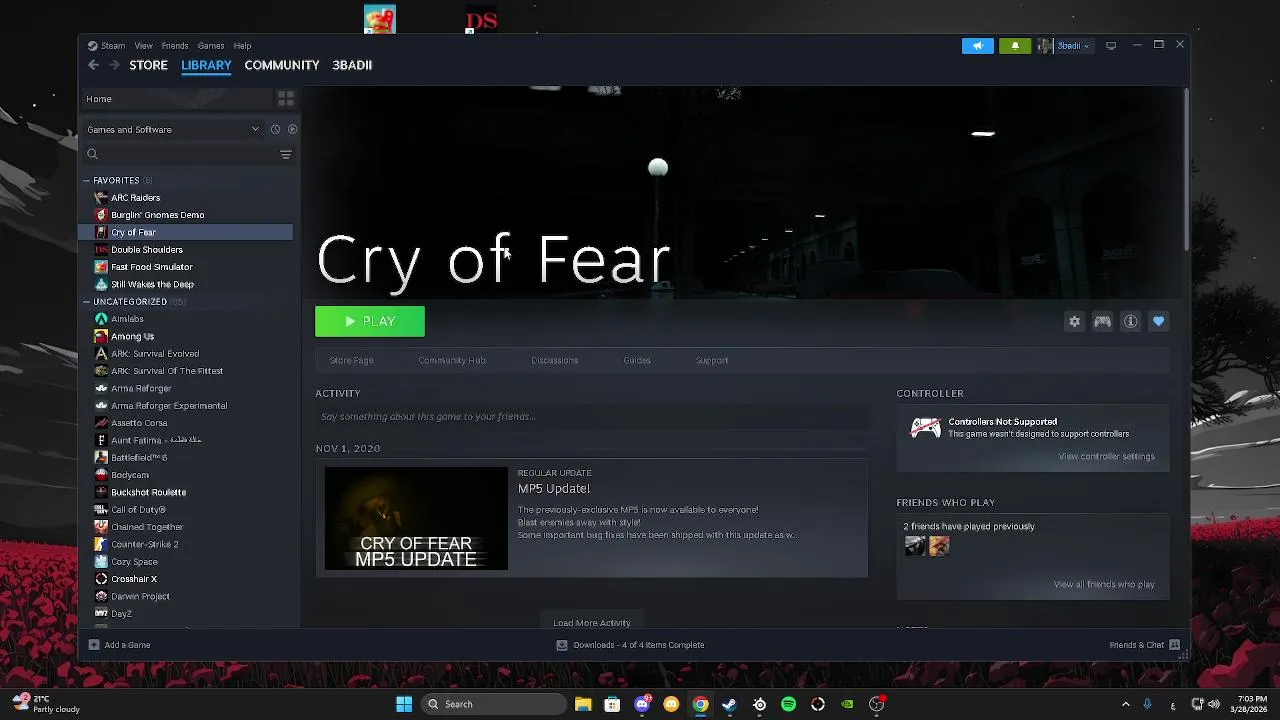Open 3badii account dropdown
Image resolution: width=1280 pixels, height=720 pixels.
coord(1064,46)
